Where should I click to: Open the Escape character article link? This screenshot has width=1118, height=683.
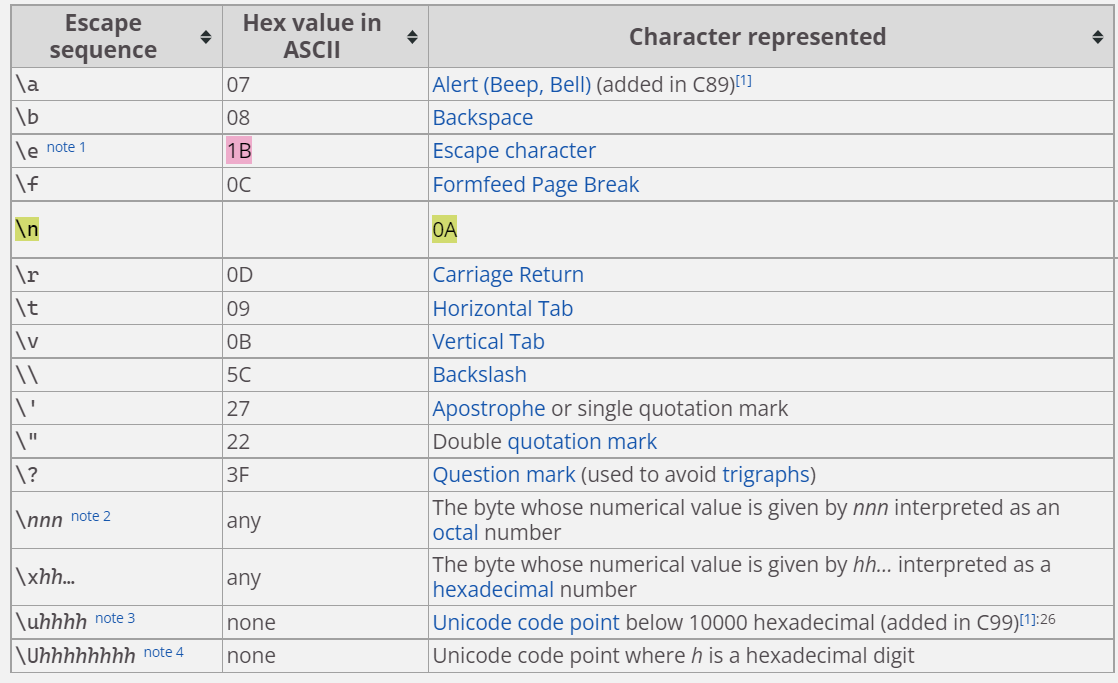point(514,151)
